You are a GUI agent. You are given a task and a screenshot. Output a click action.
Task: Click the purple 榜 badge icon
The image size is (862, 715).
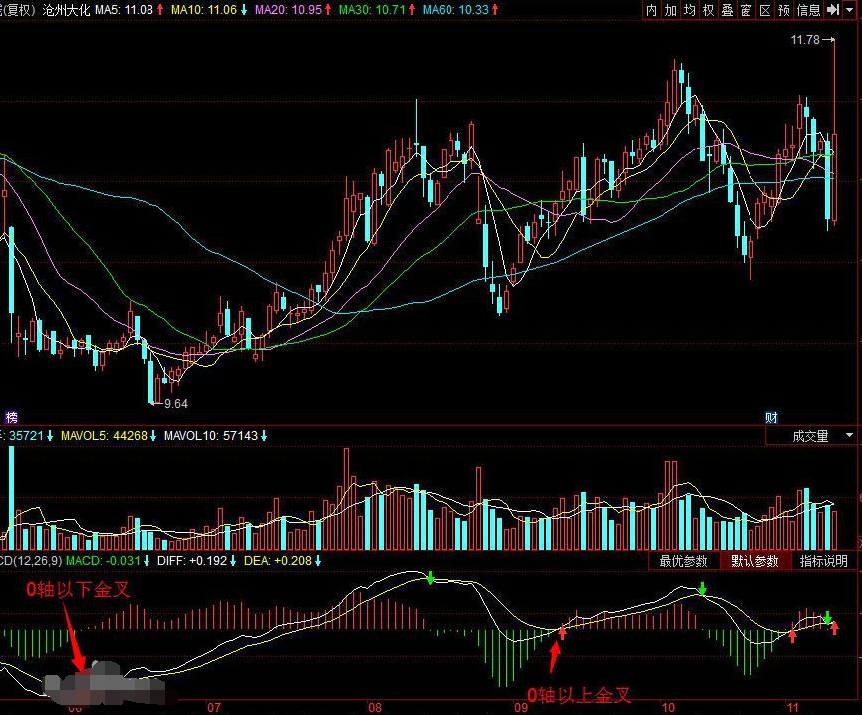[x=12, y=417]
